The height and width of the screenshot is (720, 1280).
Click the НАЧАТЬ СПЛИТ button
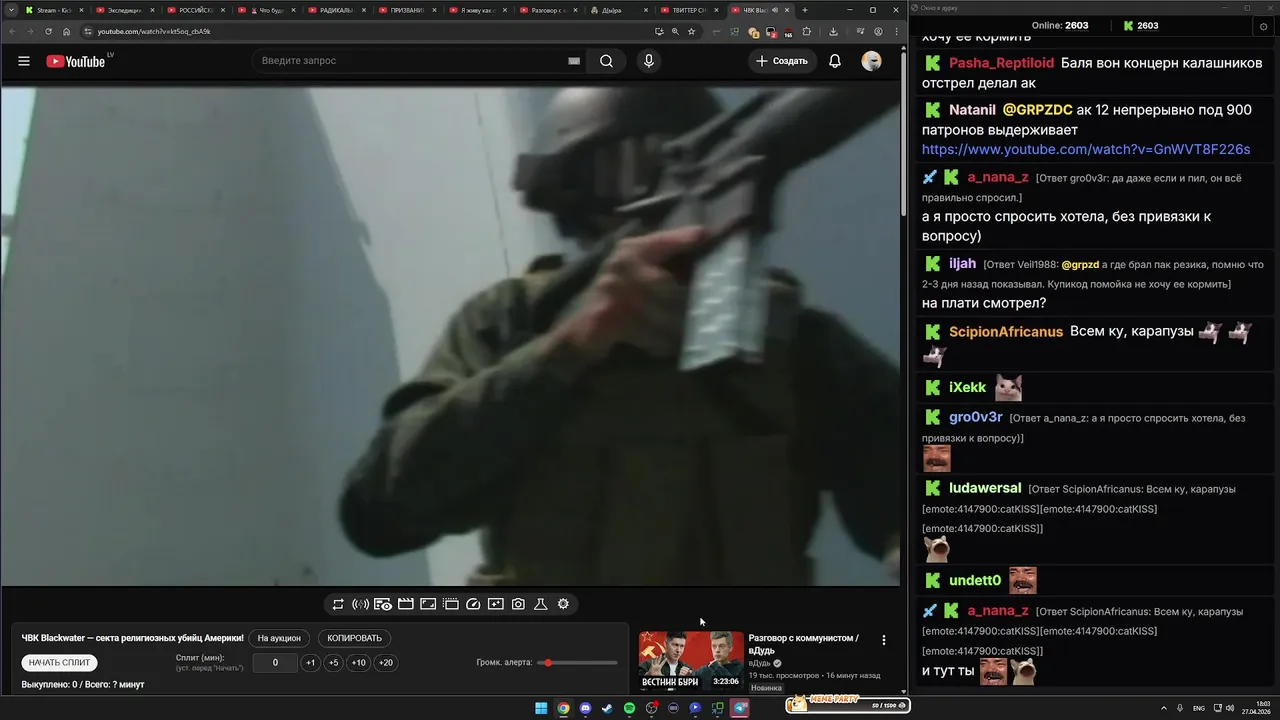click(x=59, y=662)
